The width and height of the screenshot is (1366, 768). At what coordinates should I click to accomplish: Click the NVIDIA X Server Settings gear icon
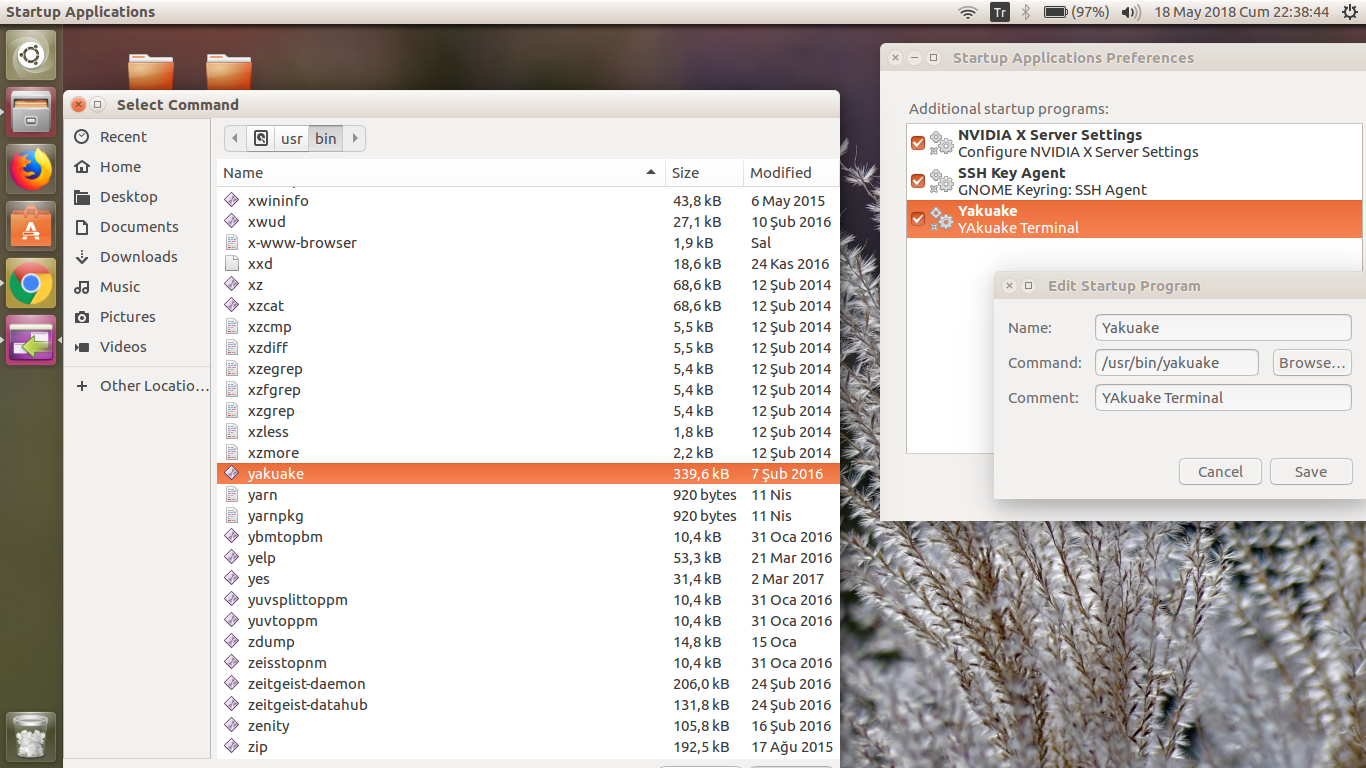(x=941, y=143)
